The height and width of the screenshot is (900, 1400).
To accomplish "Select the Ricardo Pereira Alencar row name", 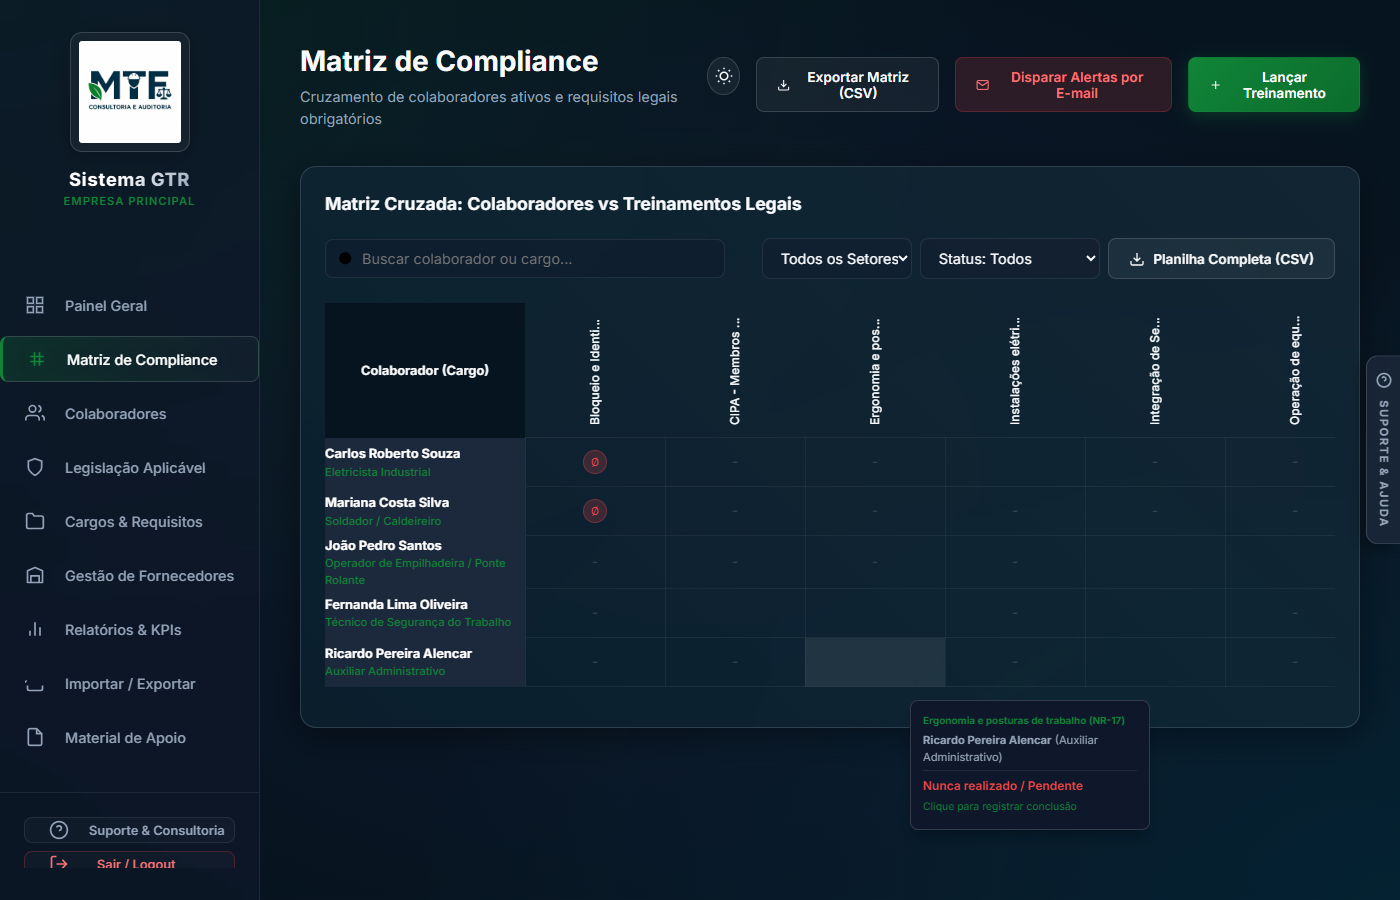I will click(398, 653).
